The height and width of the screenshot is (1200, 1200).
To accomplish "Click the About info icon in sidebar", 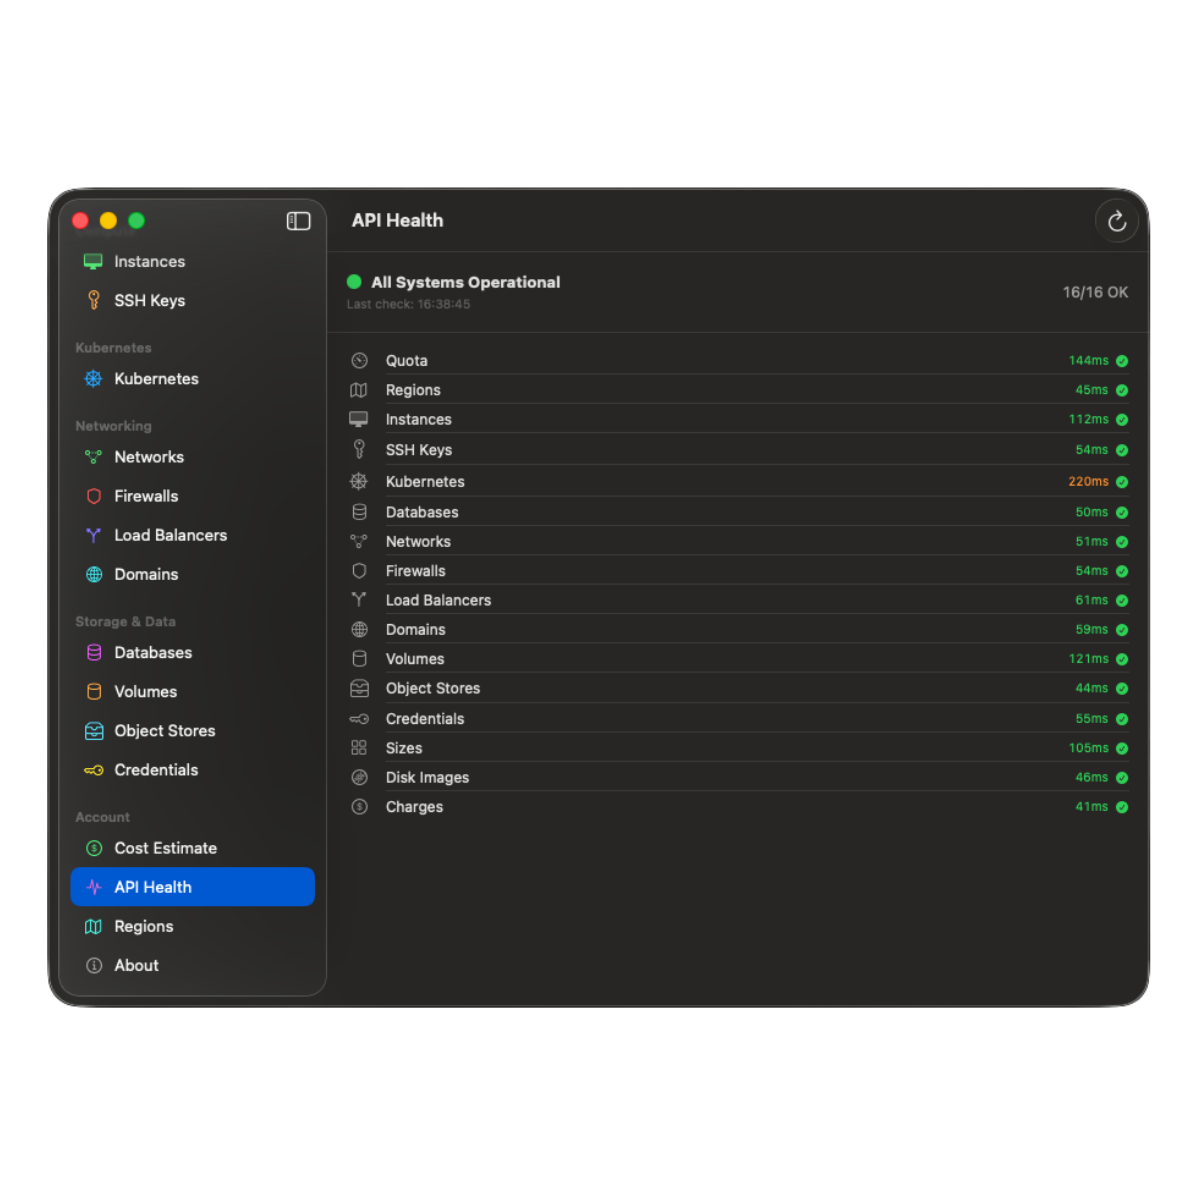I will point(94,965).
